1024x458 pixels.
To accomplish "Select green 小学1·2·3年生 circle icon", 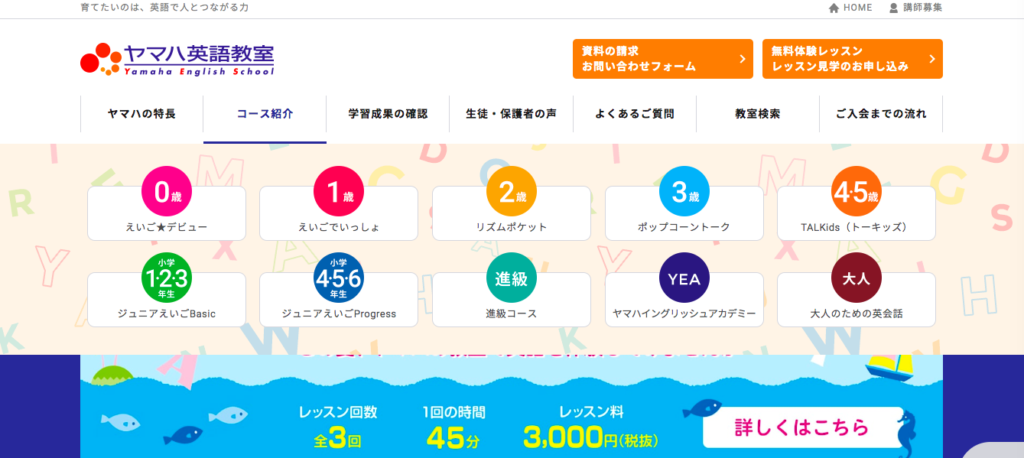I will [167, 278].
